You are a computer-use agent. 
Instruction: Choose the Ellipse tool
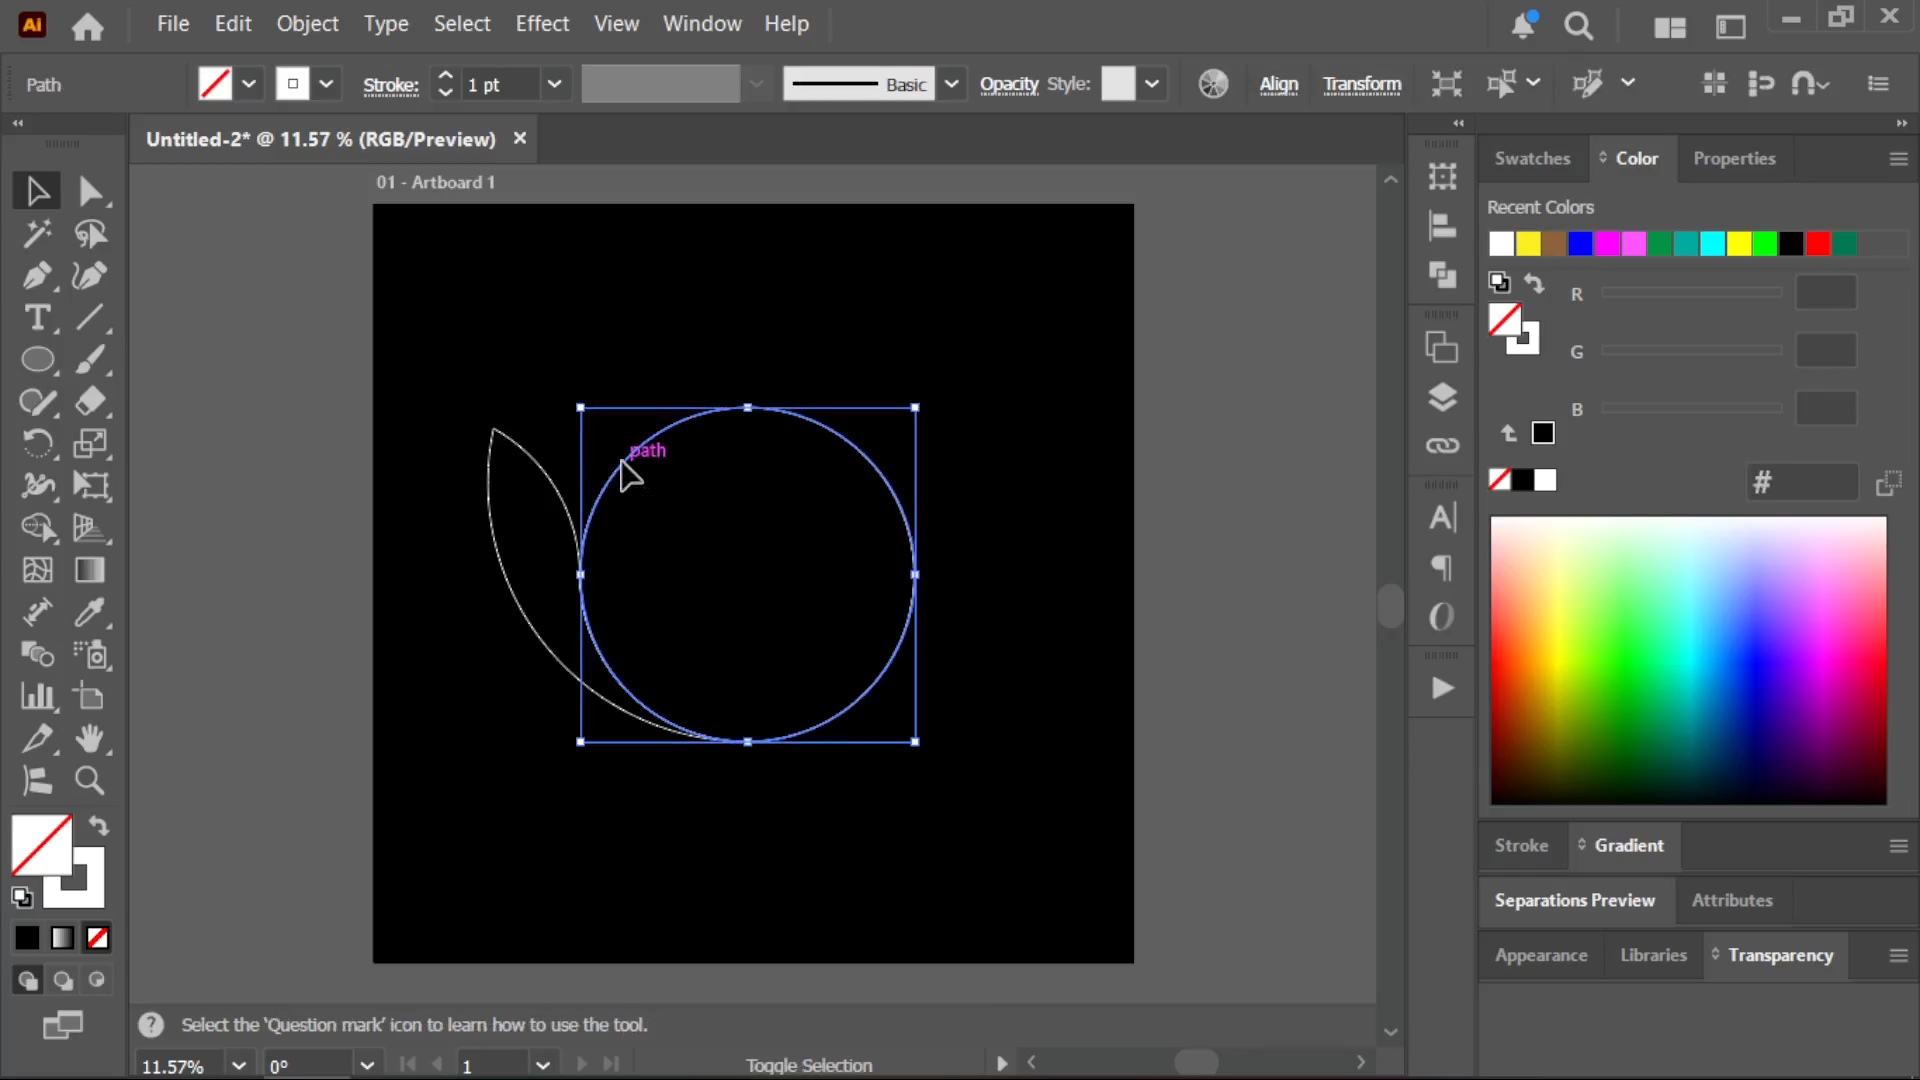(37, 360)
